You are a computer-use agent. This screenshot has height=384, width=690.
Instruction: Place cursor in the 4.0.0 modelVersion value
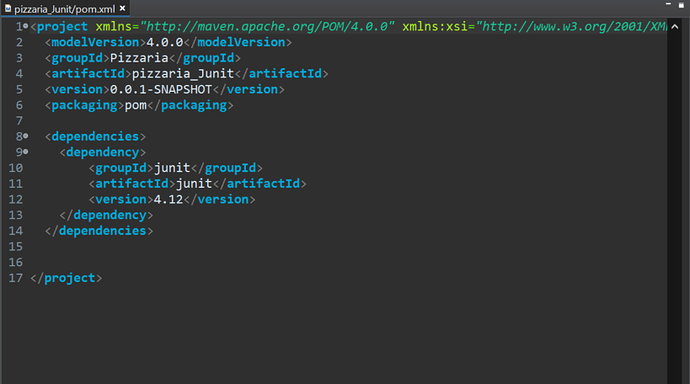pyautogui.click(x=165, y=42)
